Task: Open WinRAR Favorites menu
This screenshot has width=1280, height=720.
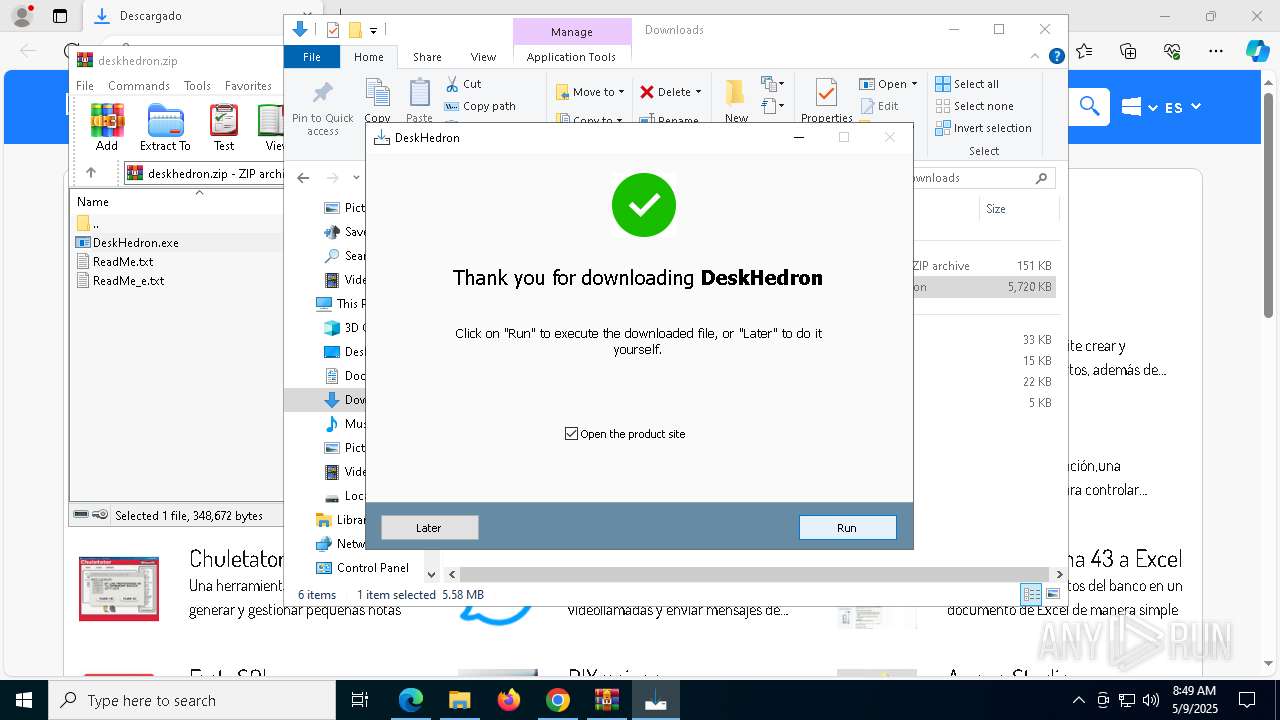Action: point(248,86)
